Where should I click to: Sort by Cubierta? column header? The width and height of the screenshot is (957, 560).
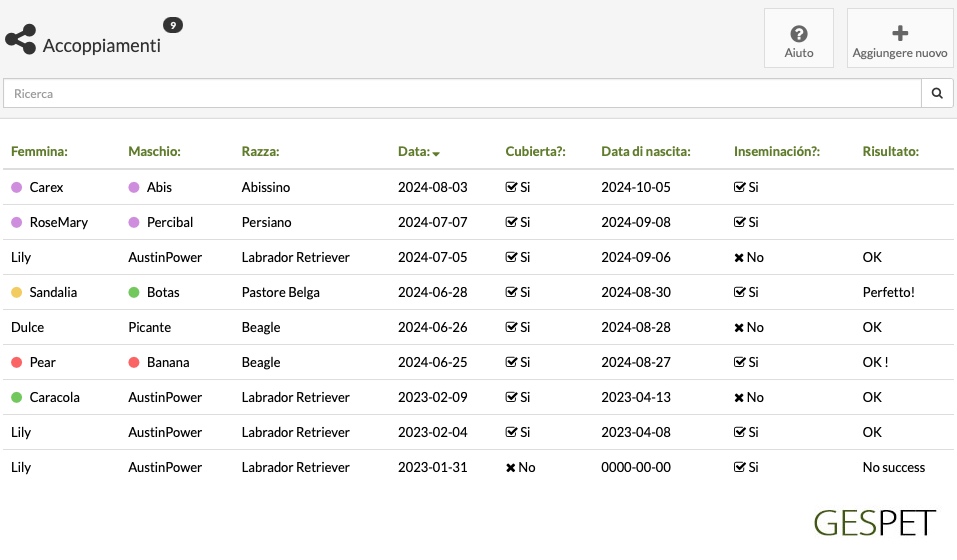535,151
